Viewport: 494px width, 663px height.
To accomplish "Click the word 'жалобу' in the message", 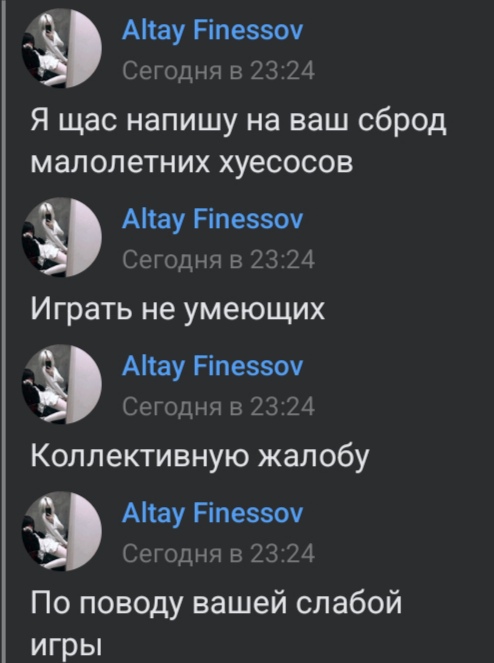I will click(316, 458).
